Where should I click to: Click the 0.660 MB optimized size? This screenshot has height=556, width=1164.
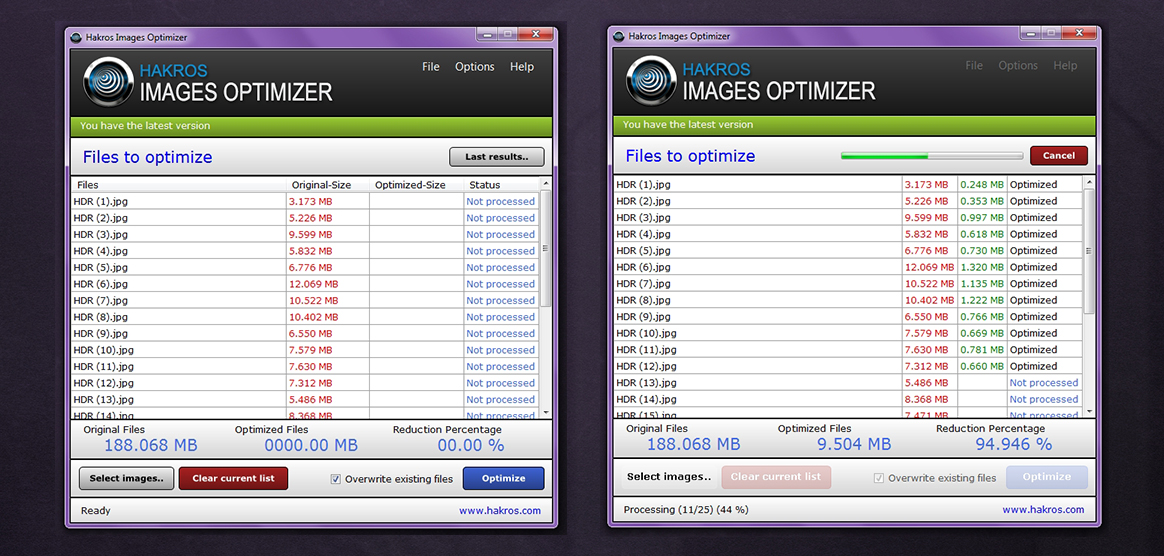[982, 366]
